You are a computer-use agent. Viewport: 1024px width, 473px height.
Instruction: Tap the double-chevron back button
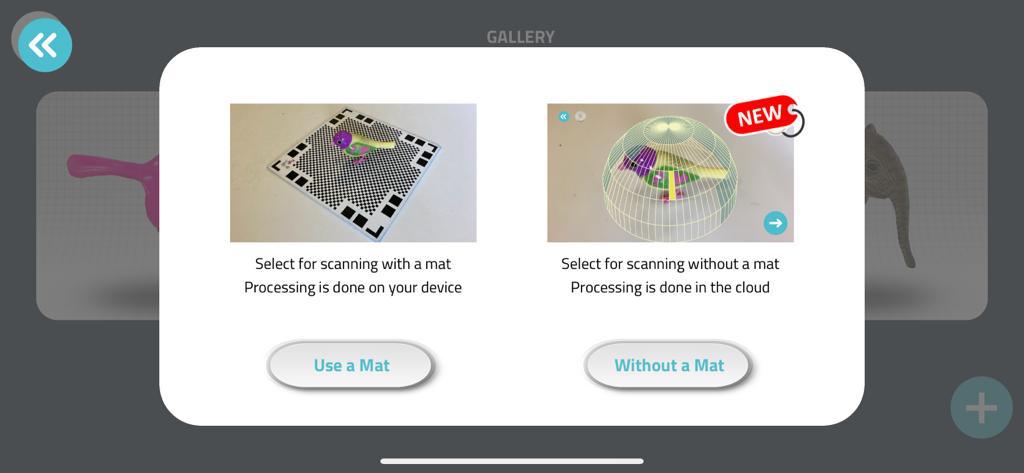pos(44,44)
